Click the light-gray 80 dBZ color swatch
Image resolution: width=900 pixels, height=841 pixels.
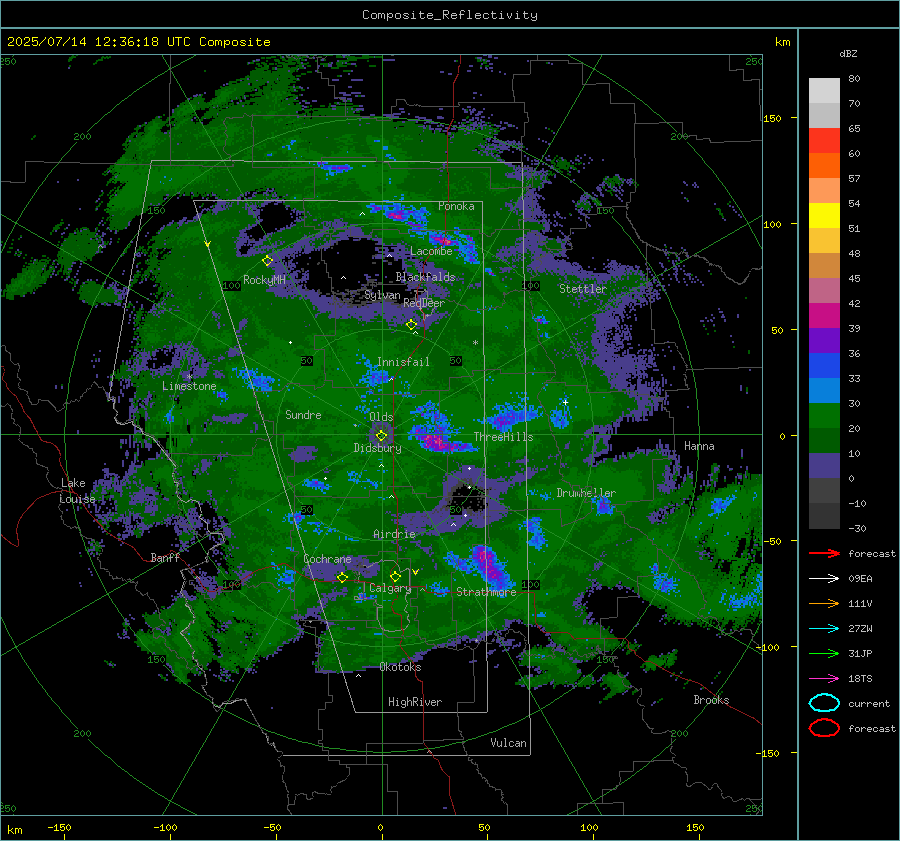pos(824,90)
